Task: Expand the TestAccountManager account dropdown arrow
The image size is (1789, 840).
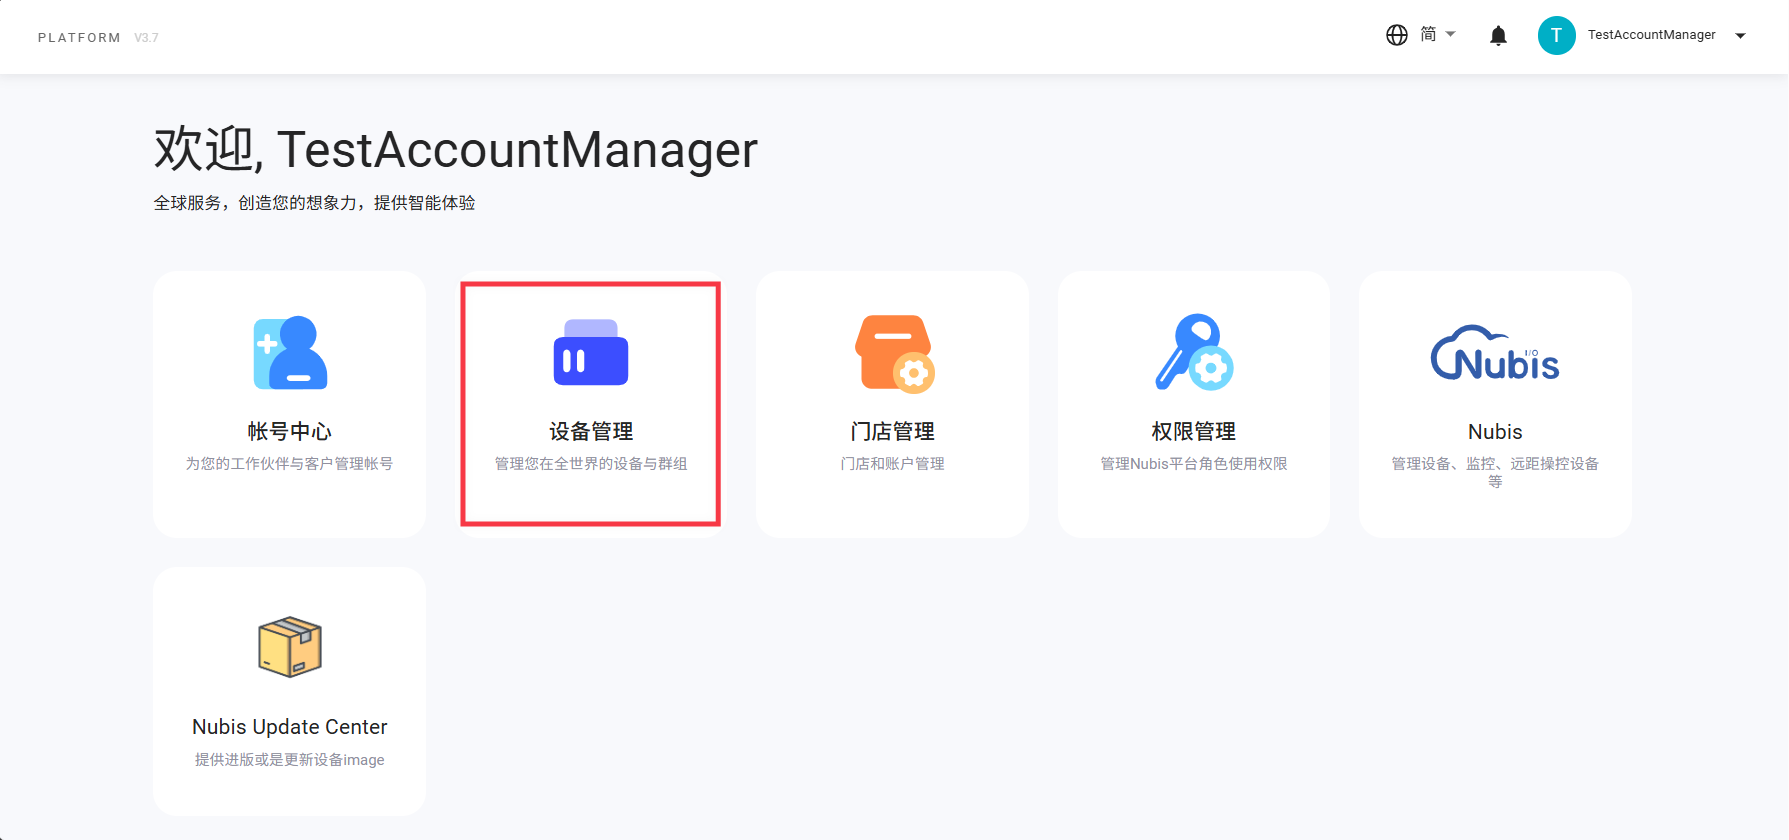Action: pos(1740,36)
